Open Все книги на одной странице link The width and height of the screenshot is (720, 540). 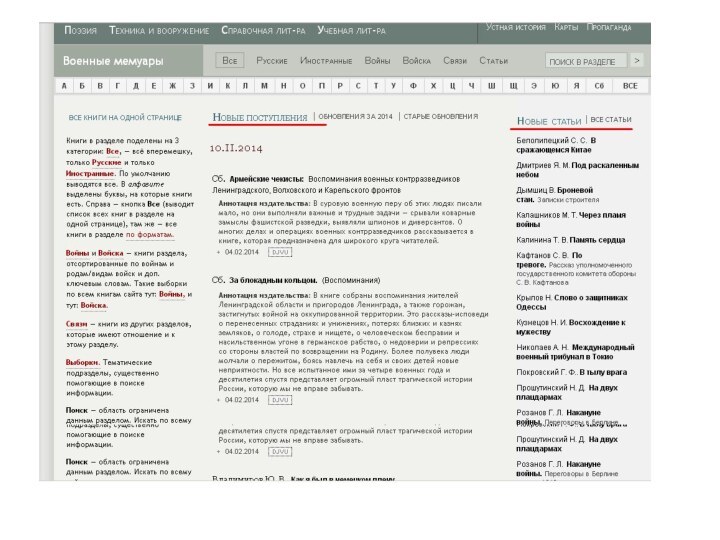click(x=124, y=117)
